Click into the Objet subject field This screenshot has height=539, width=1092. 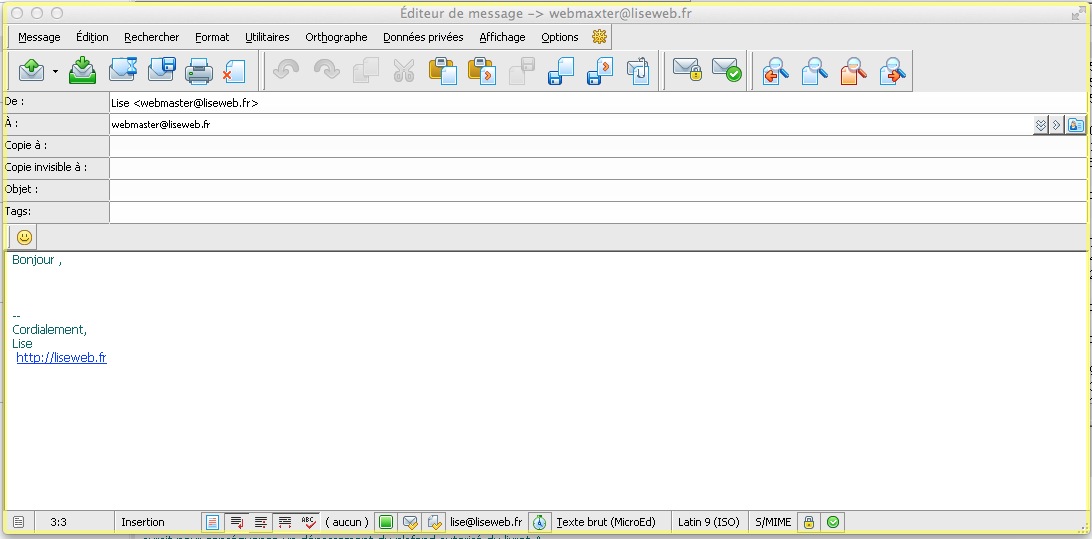[x=597, y=190]
